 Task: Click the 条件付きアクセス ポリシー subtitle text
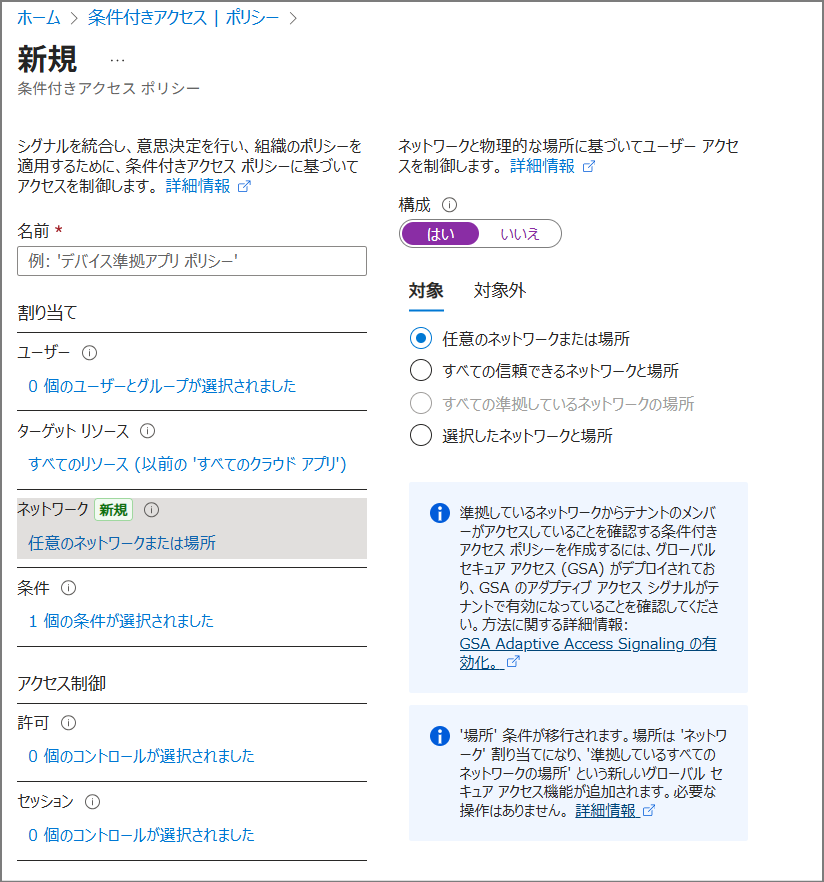109,88
